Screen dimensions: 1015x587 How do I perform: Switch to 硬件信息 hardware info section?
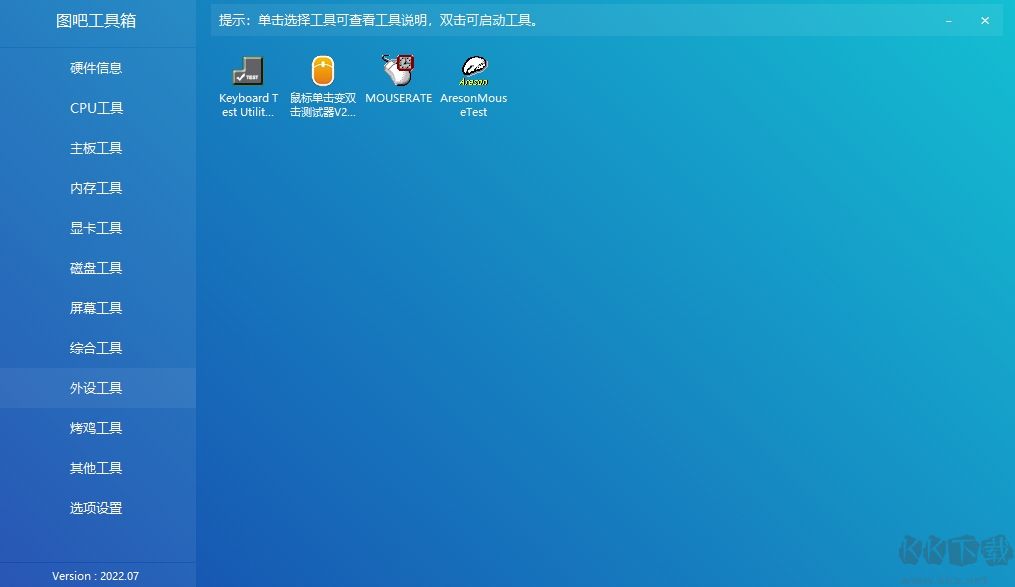[x=96, y=67]
